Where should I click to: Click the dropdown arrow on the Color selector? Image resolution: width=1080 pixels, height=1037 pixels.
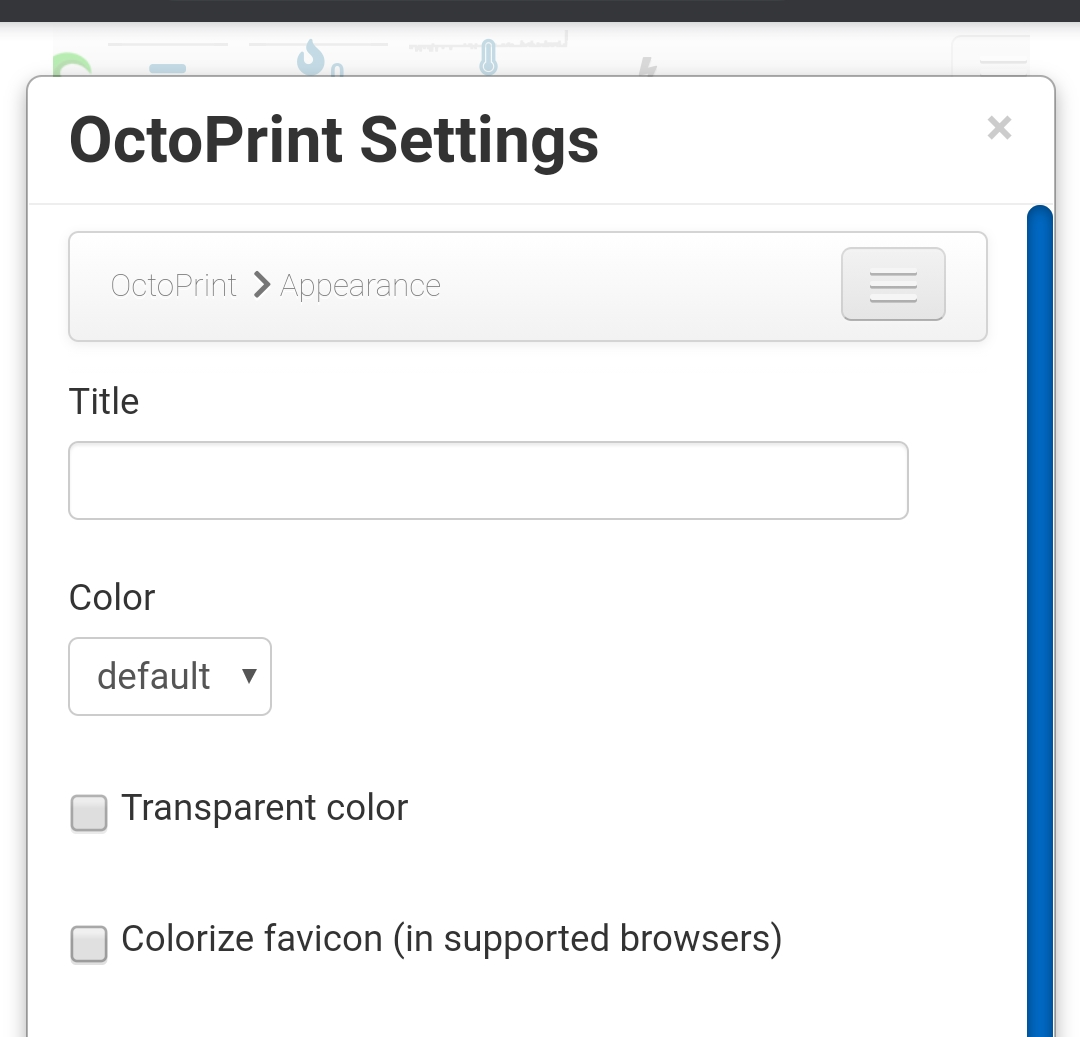(x=248, y=676)
